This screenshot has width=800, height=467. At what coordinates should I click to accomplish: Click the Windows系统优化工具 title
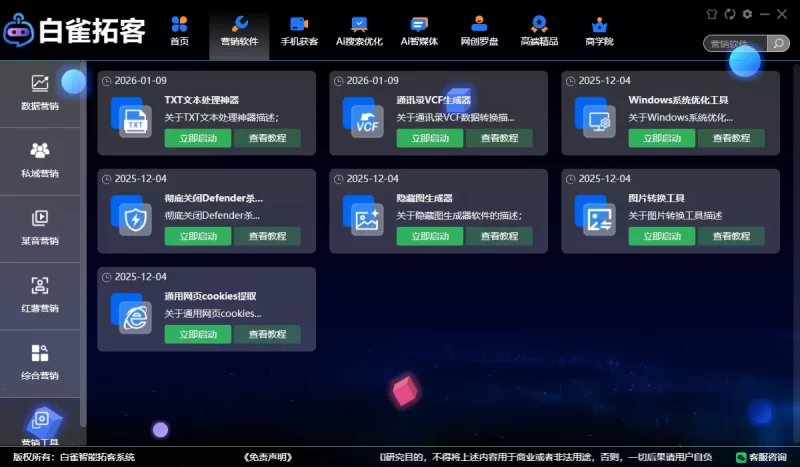pos(678,100)
